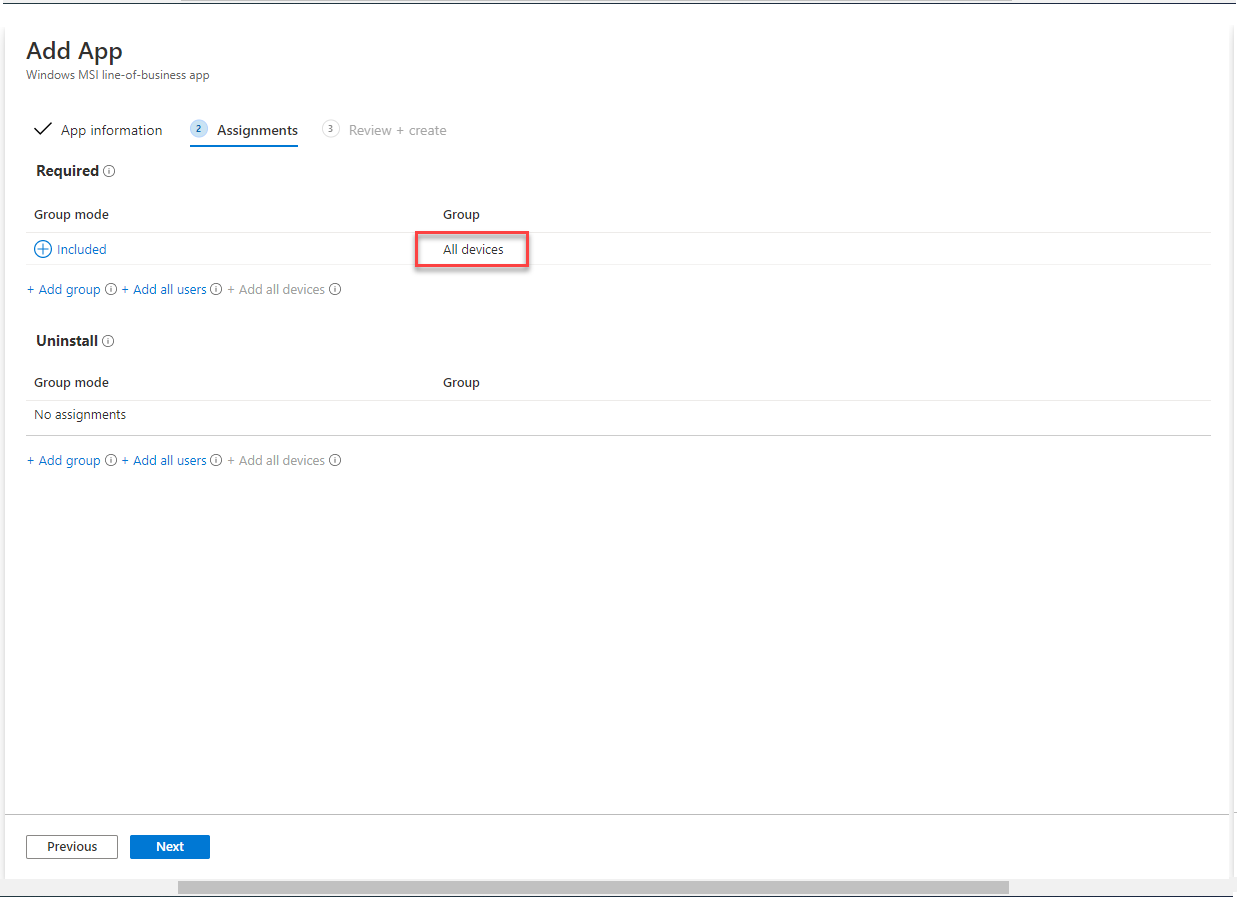This screenshot has height=897, width=1238.
Task: Click the info icon next to Add group under Uninstall
Action: (110, 460)
